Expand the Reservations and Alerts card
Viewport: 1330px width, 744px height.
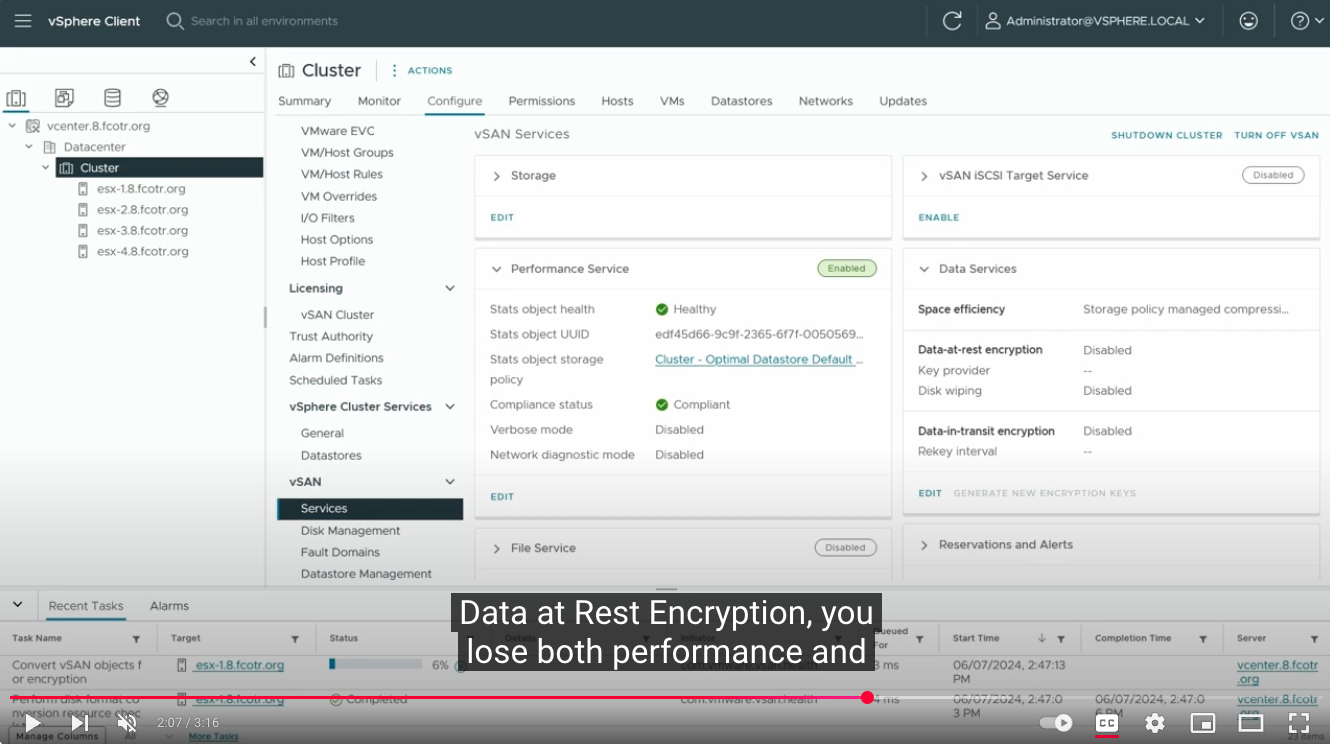(x=924, y=545)
